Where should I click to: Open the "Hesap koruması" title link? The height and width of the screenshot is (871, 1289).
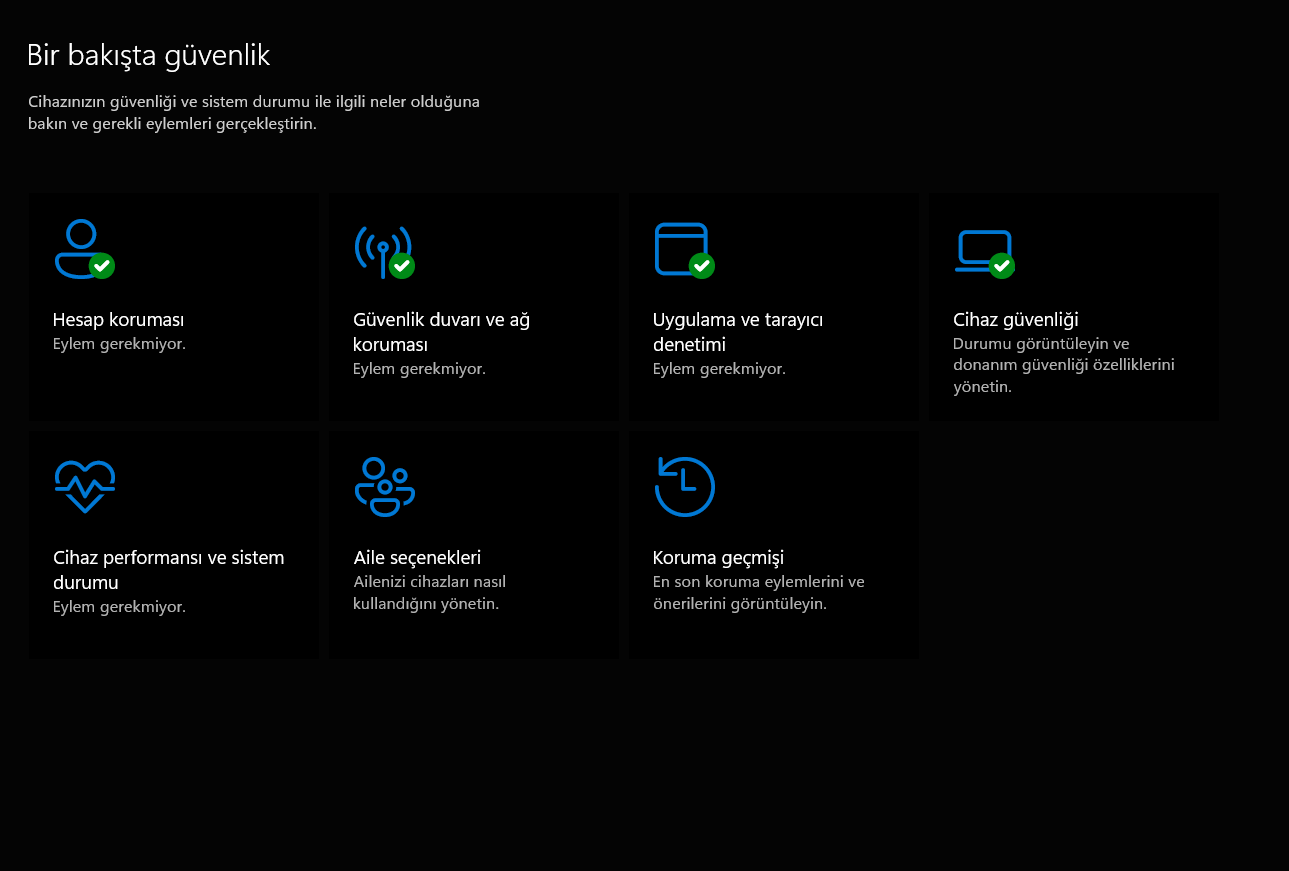click(118, 320)
